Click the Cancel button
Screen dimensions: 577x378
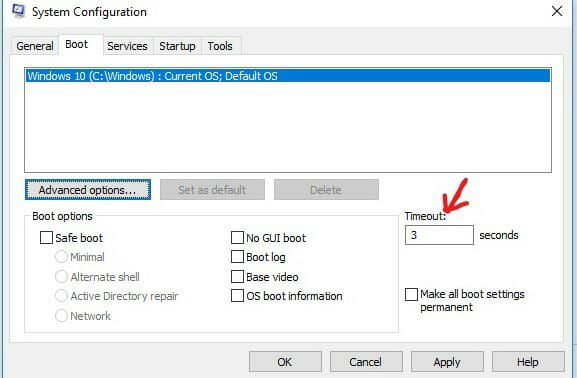366,362
